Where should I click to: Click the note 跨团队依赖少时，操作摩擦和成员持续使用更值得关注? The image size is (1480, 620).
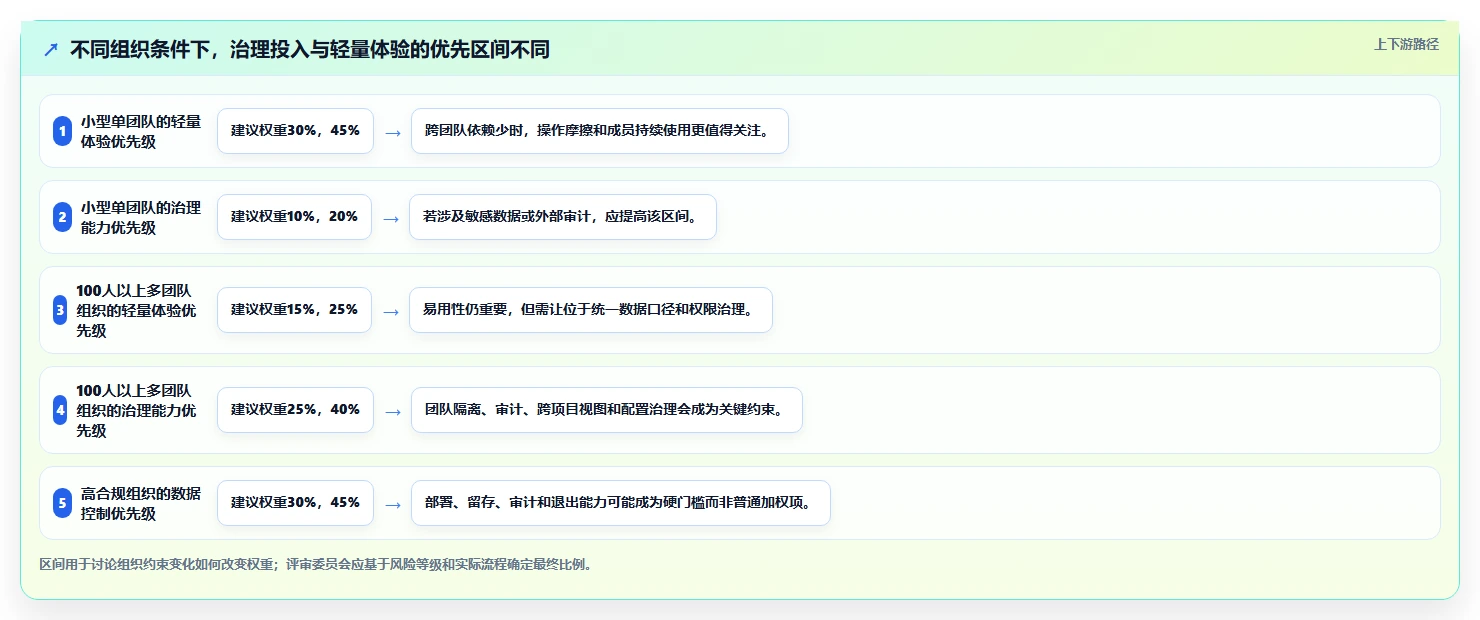[600, 131]
